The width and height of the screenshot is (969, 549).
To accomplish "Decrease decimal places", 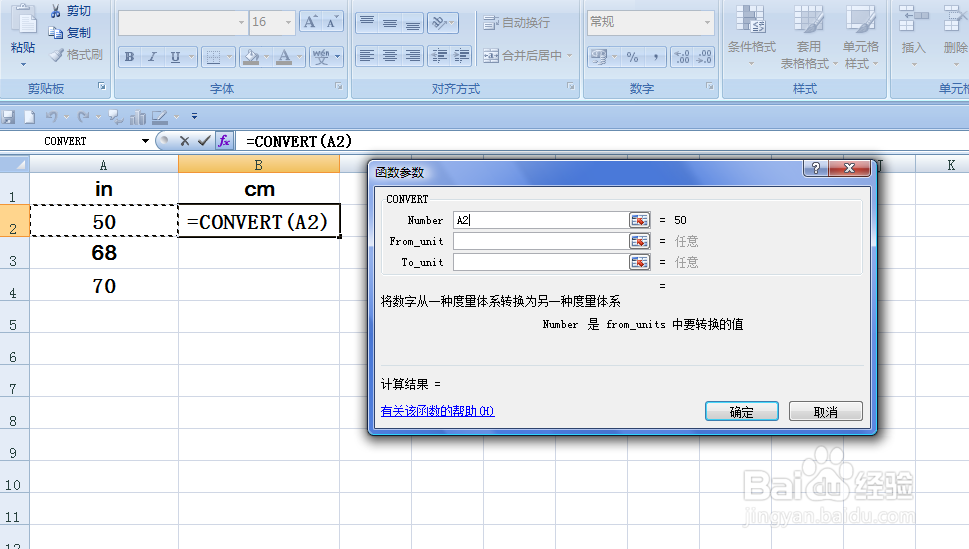I will (x=704, y=57).
